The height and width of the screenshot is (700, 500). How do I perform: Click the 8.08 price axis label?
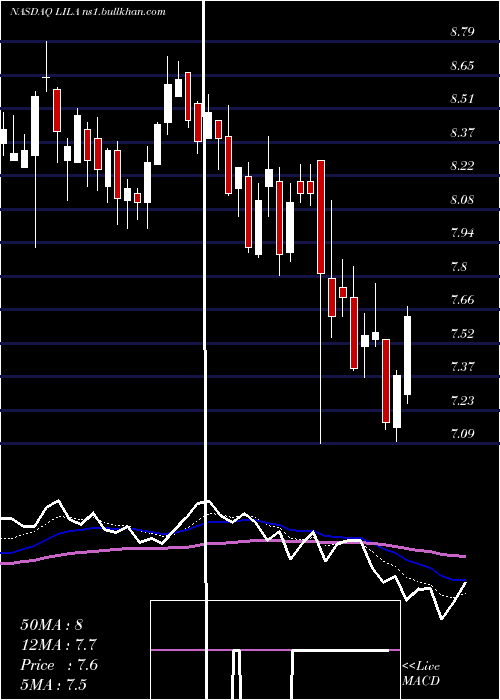462,199
